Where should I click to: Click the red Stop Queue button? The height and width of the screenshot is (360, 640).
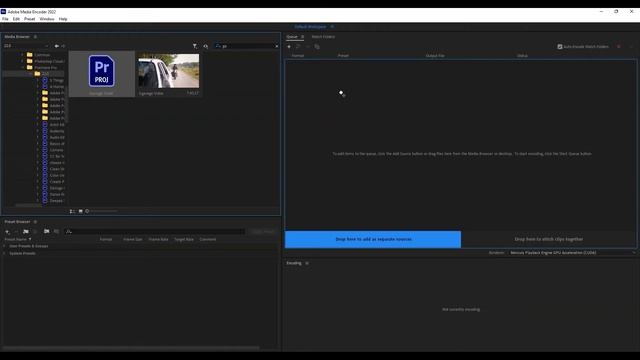click(619, 47)
